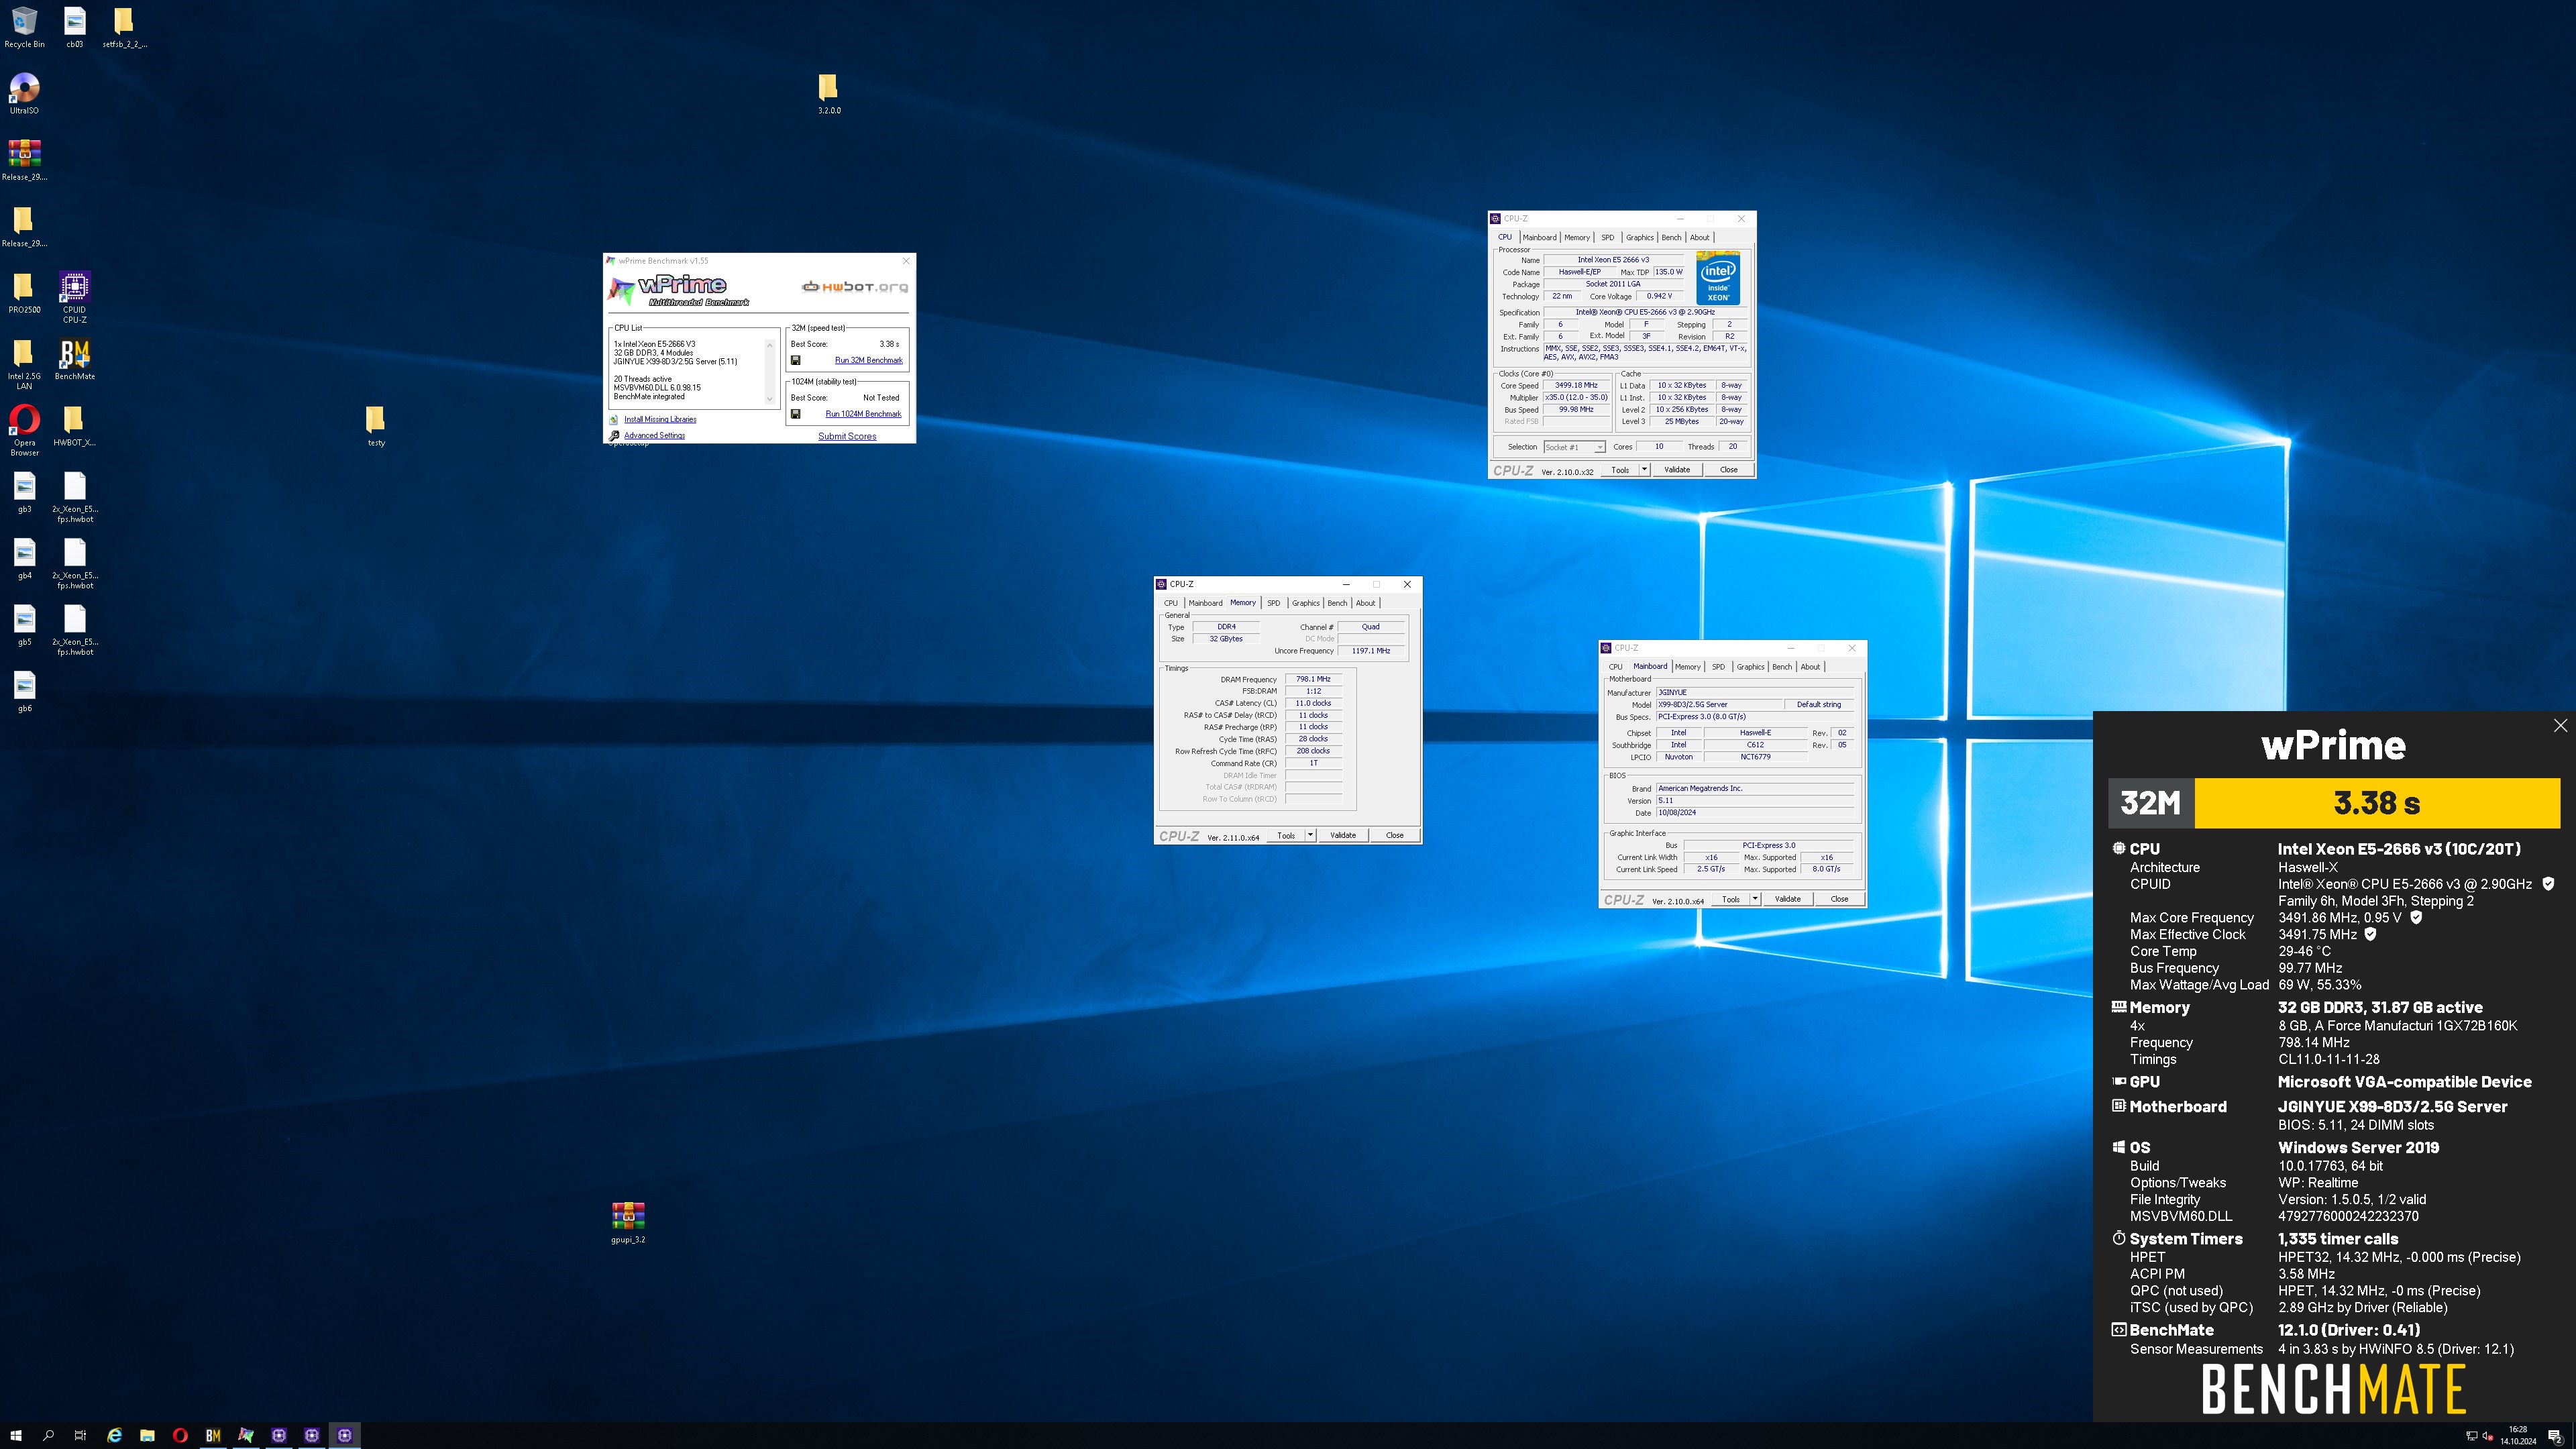Click scroll-down arrow in wPrime CPU List

[769, 399]
